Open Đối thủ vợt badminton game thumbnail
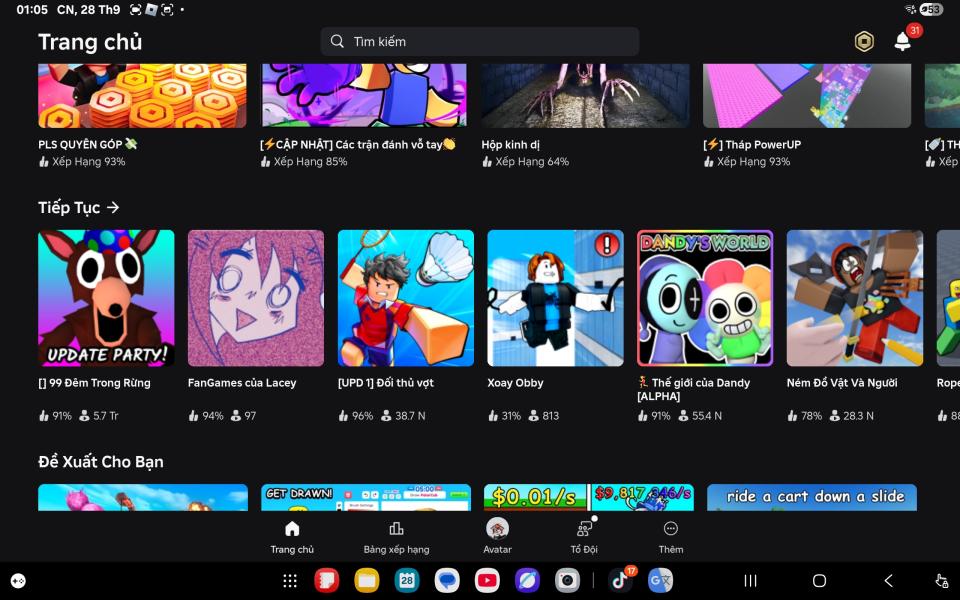Viewport: 960px width, 600px height. point(406,298)
